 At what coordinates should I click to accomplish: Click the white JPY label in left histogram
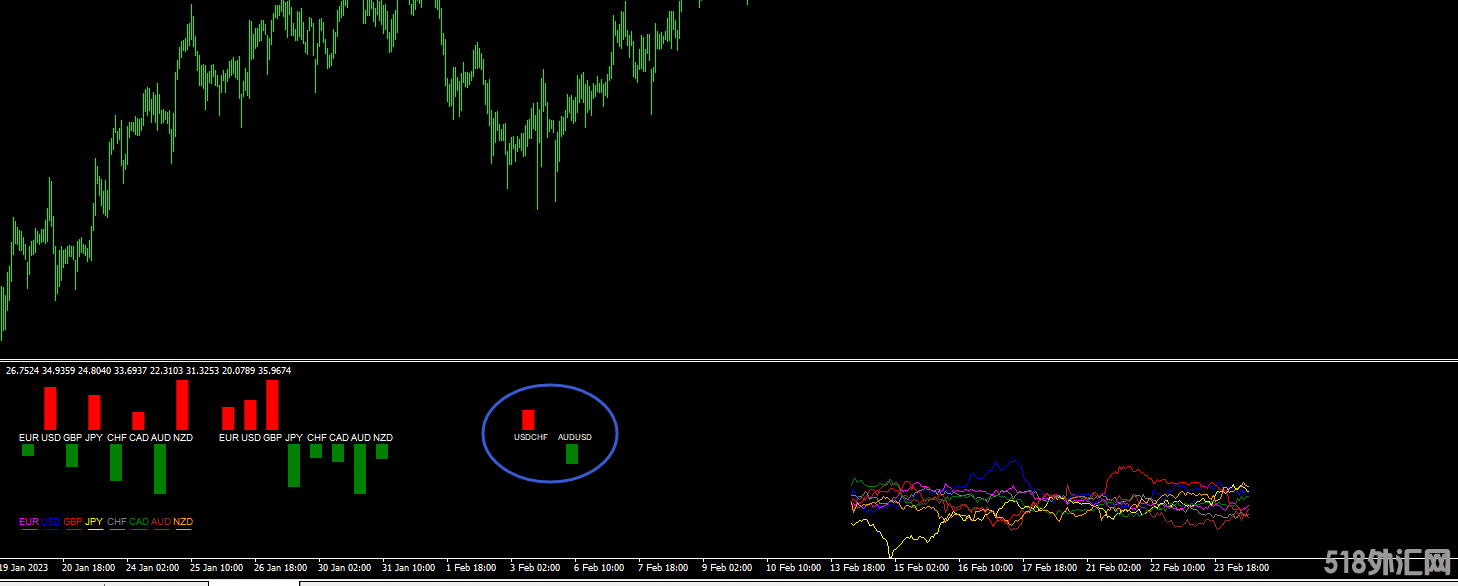(x=94, y=438)
